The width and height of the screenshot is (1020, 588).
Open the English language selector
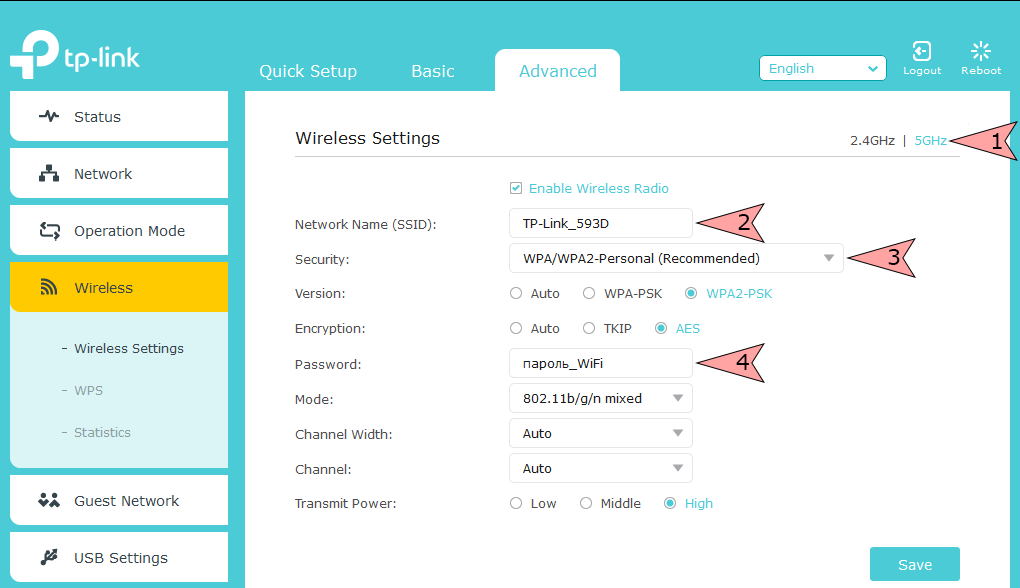click(822, 68)
